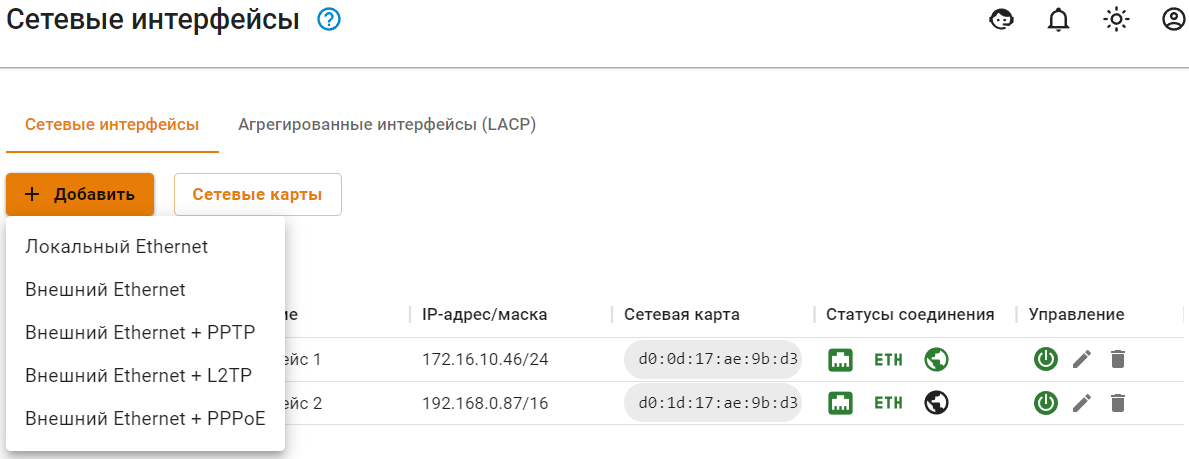Toggle power for the 192.168.0.87/16 interface

pos(1046,403)
